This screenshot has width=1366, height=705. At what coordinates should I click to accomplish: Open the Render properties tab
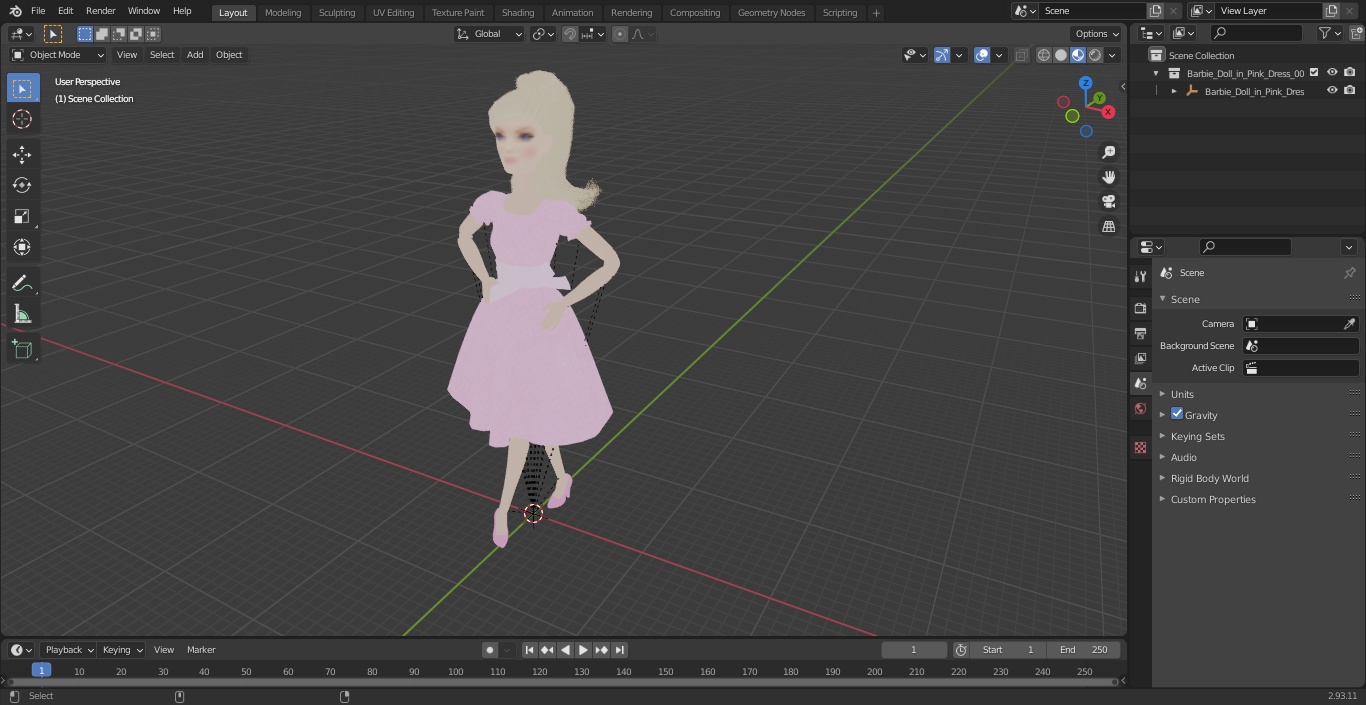tap(1140, 308)
